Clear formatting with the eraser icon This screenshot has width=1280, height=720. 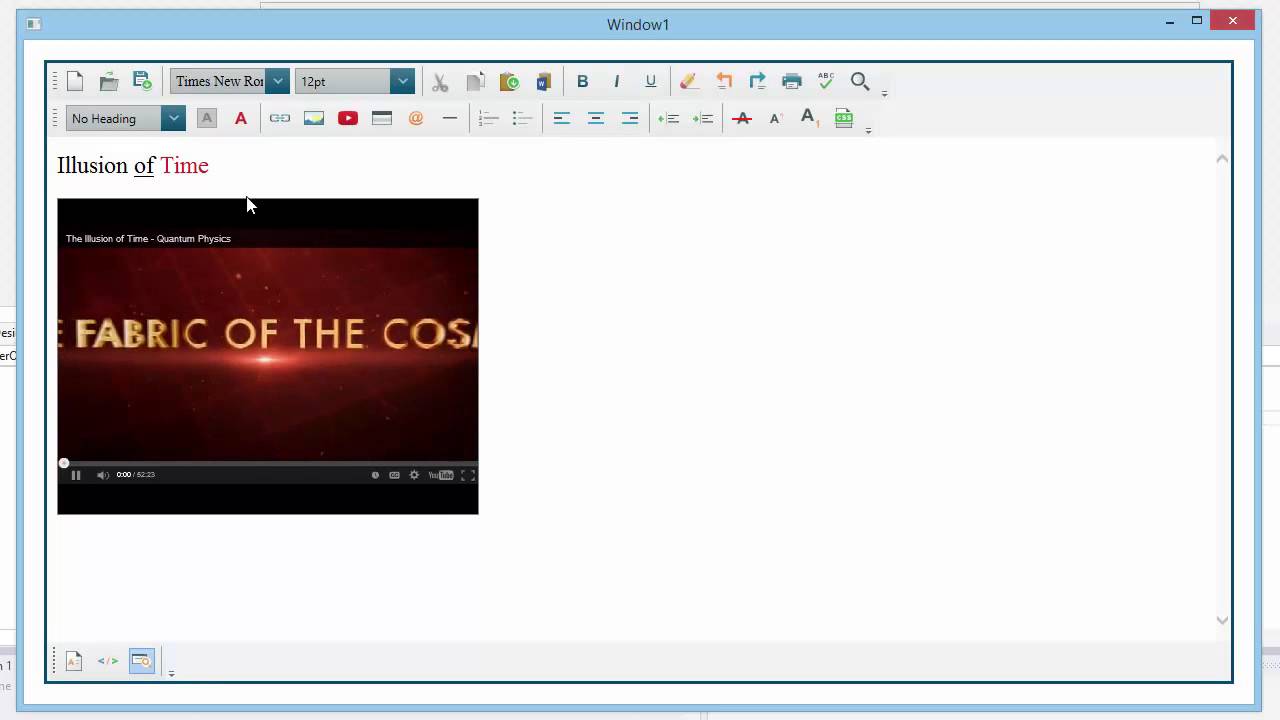click(688, 82)
